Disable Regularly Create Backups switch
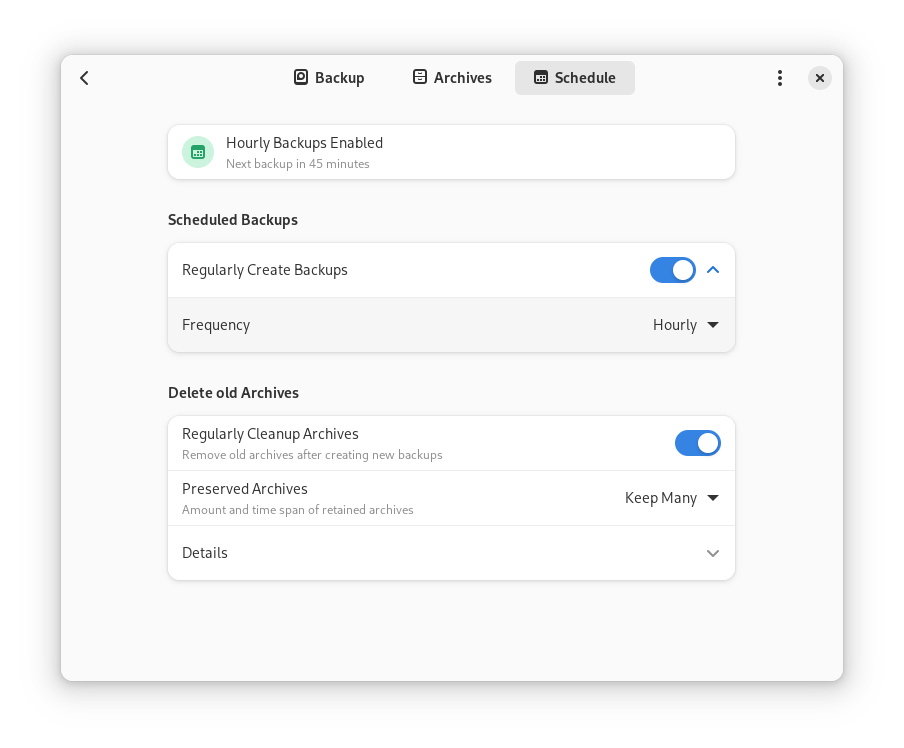 tap(672, 270)
